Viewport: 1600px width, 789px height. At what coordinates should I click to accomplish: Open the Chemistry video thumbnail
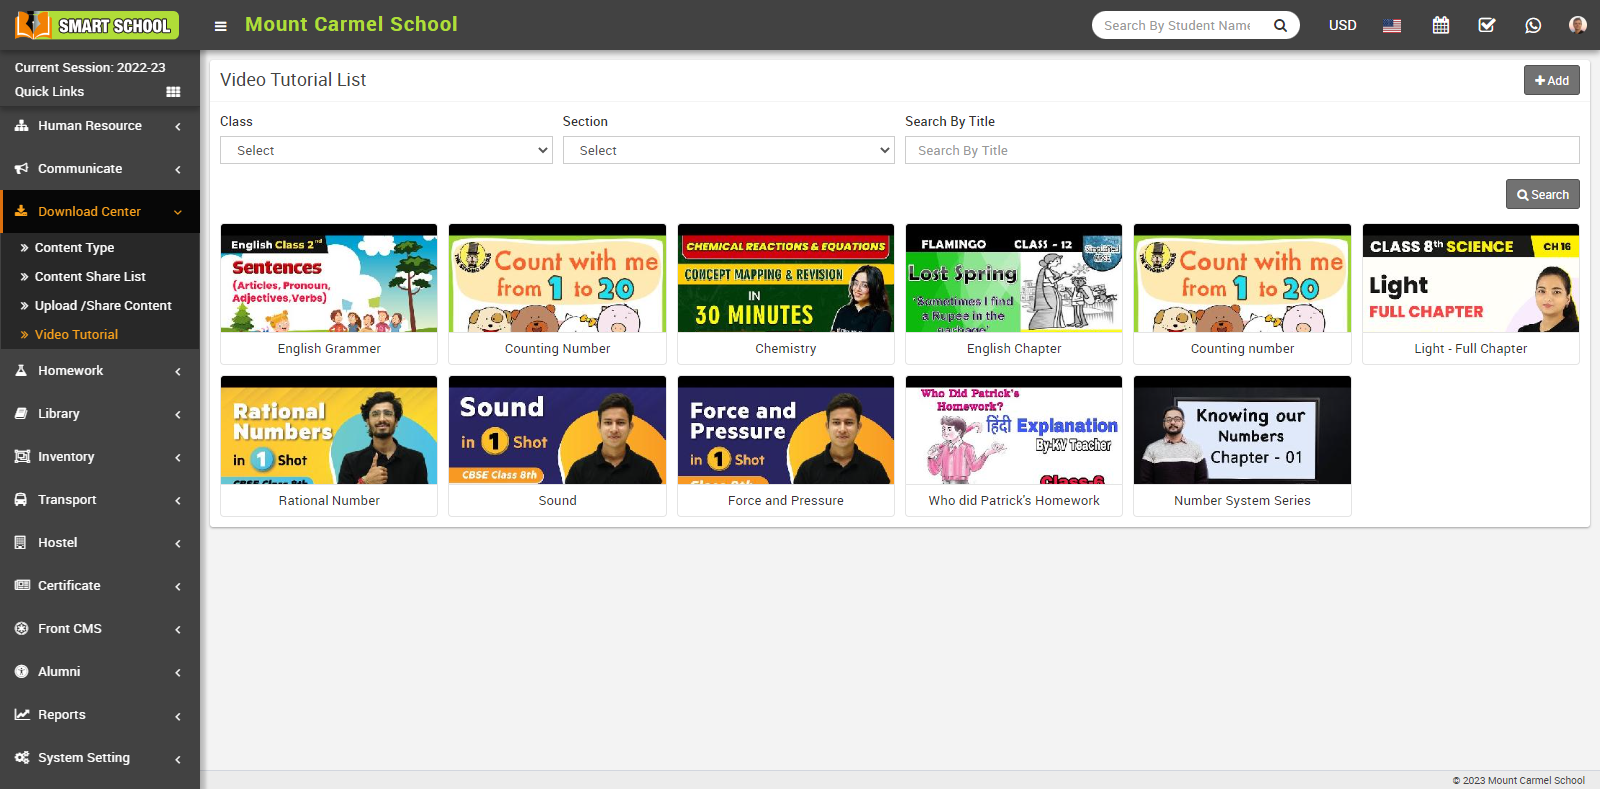pos(785,279)
